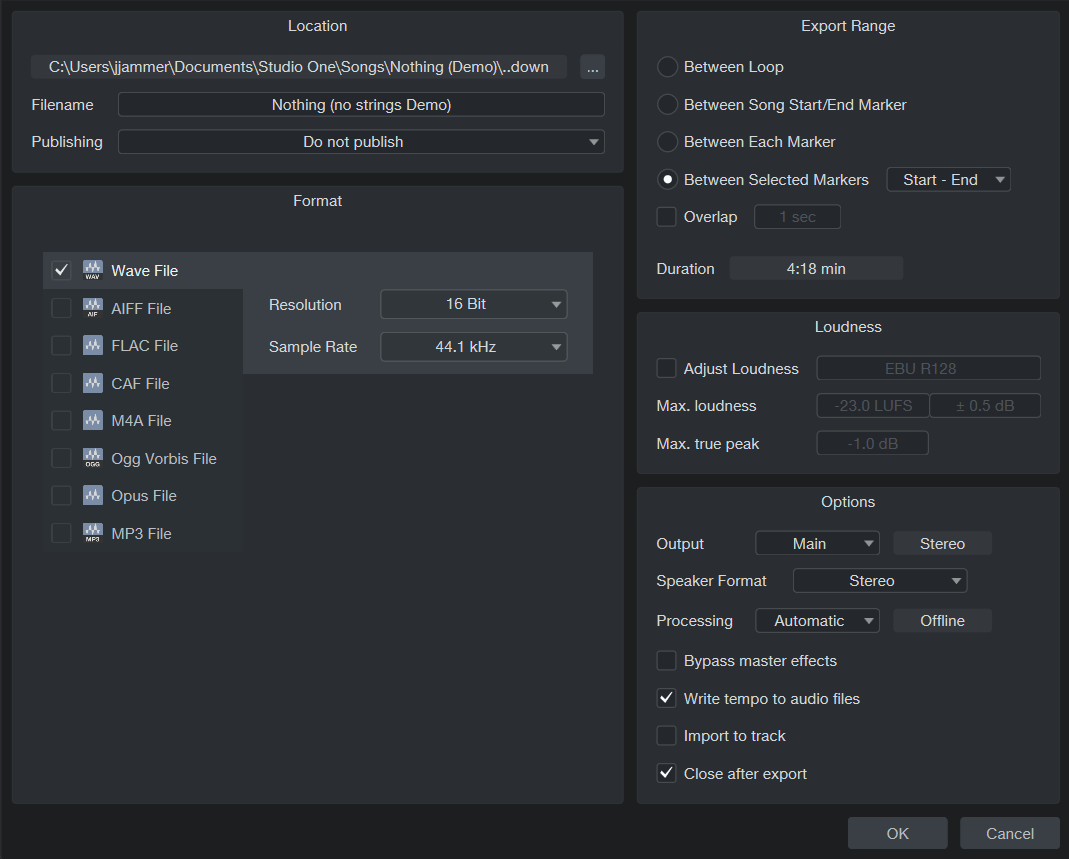Viewport: 1069px width, 859px height.
Task: Select Between Loop export range
Action: tap(667, 67)
